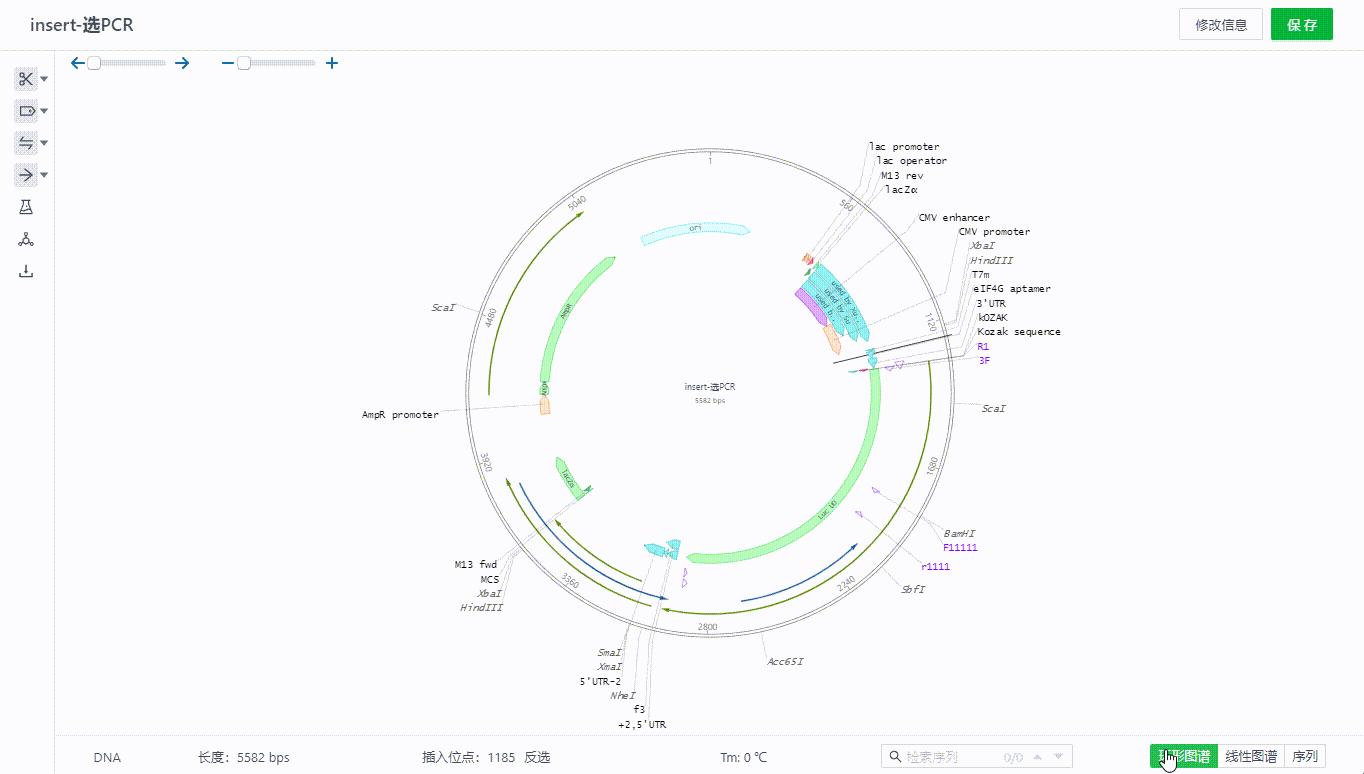Click the zoom slider handle
This screenshot has height=774, width=1364.
243,63
